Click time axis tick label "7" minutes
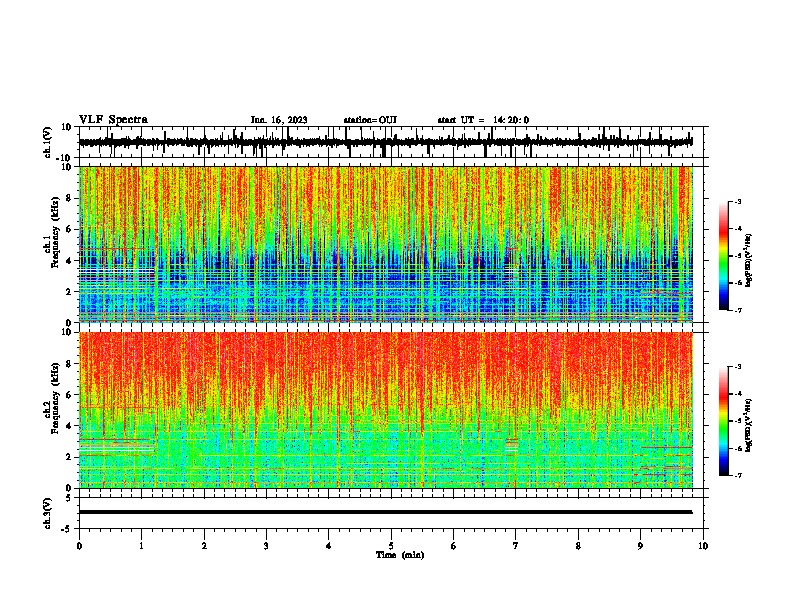This screenshot has width=792, height=612. click(x=516, y=546)
